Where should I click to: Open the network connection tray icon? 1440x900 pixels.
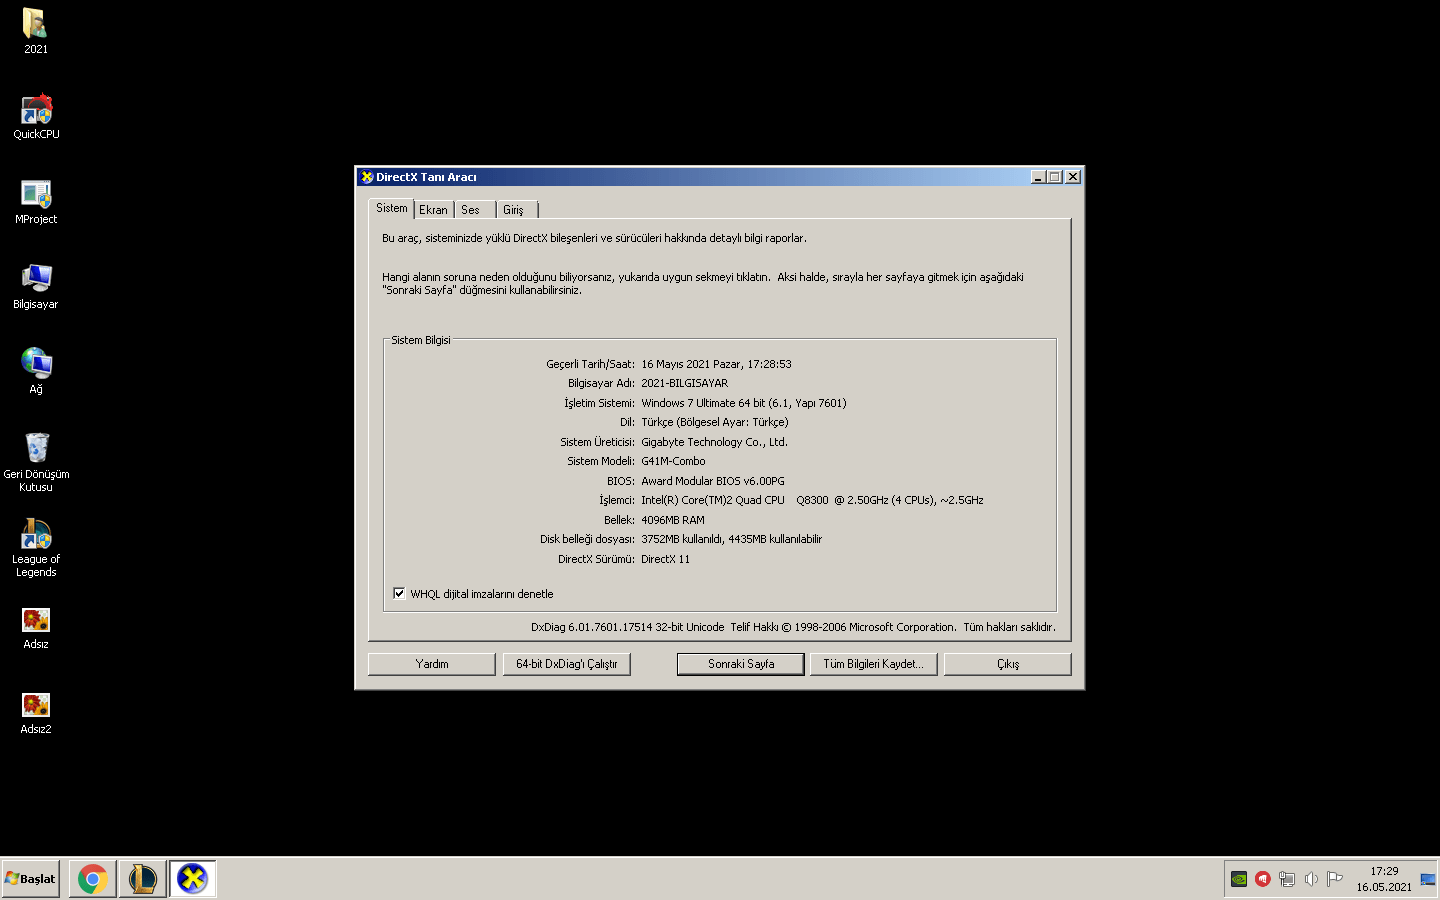click(1287, 879)
